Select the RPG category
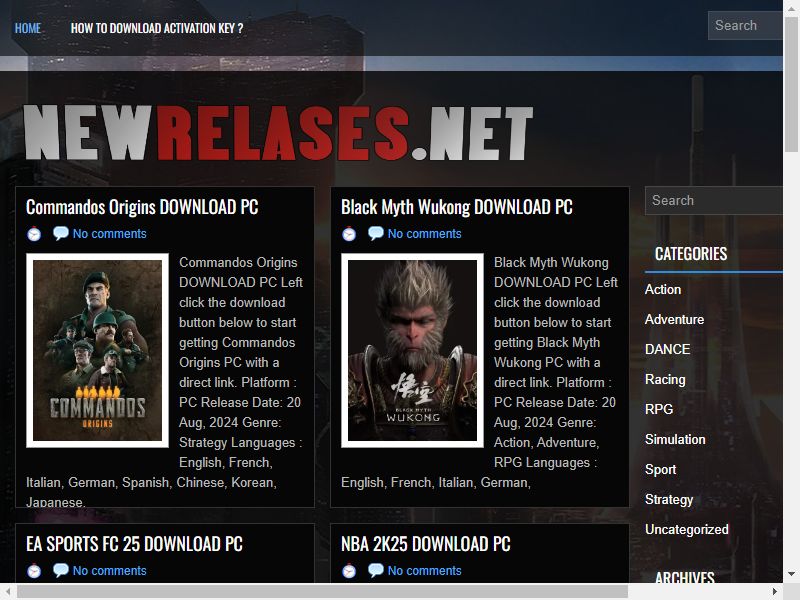 (659, 409)
